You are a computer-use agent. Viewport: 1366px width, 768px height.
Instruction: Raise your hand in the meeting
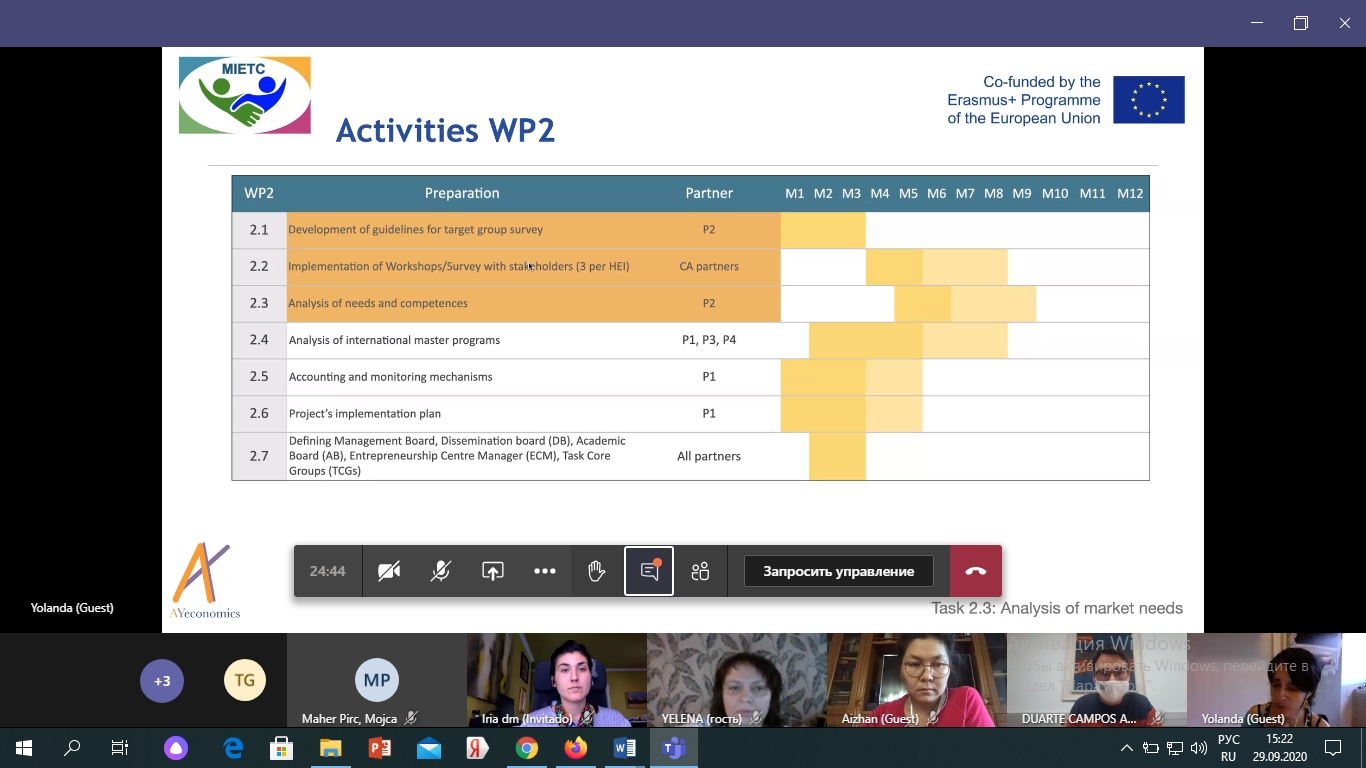pyautogui.click(x=597, y=571)
